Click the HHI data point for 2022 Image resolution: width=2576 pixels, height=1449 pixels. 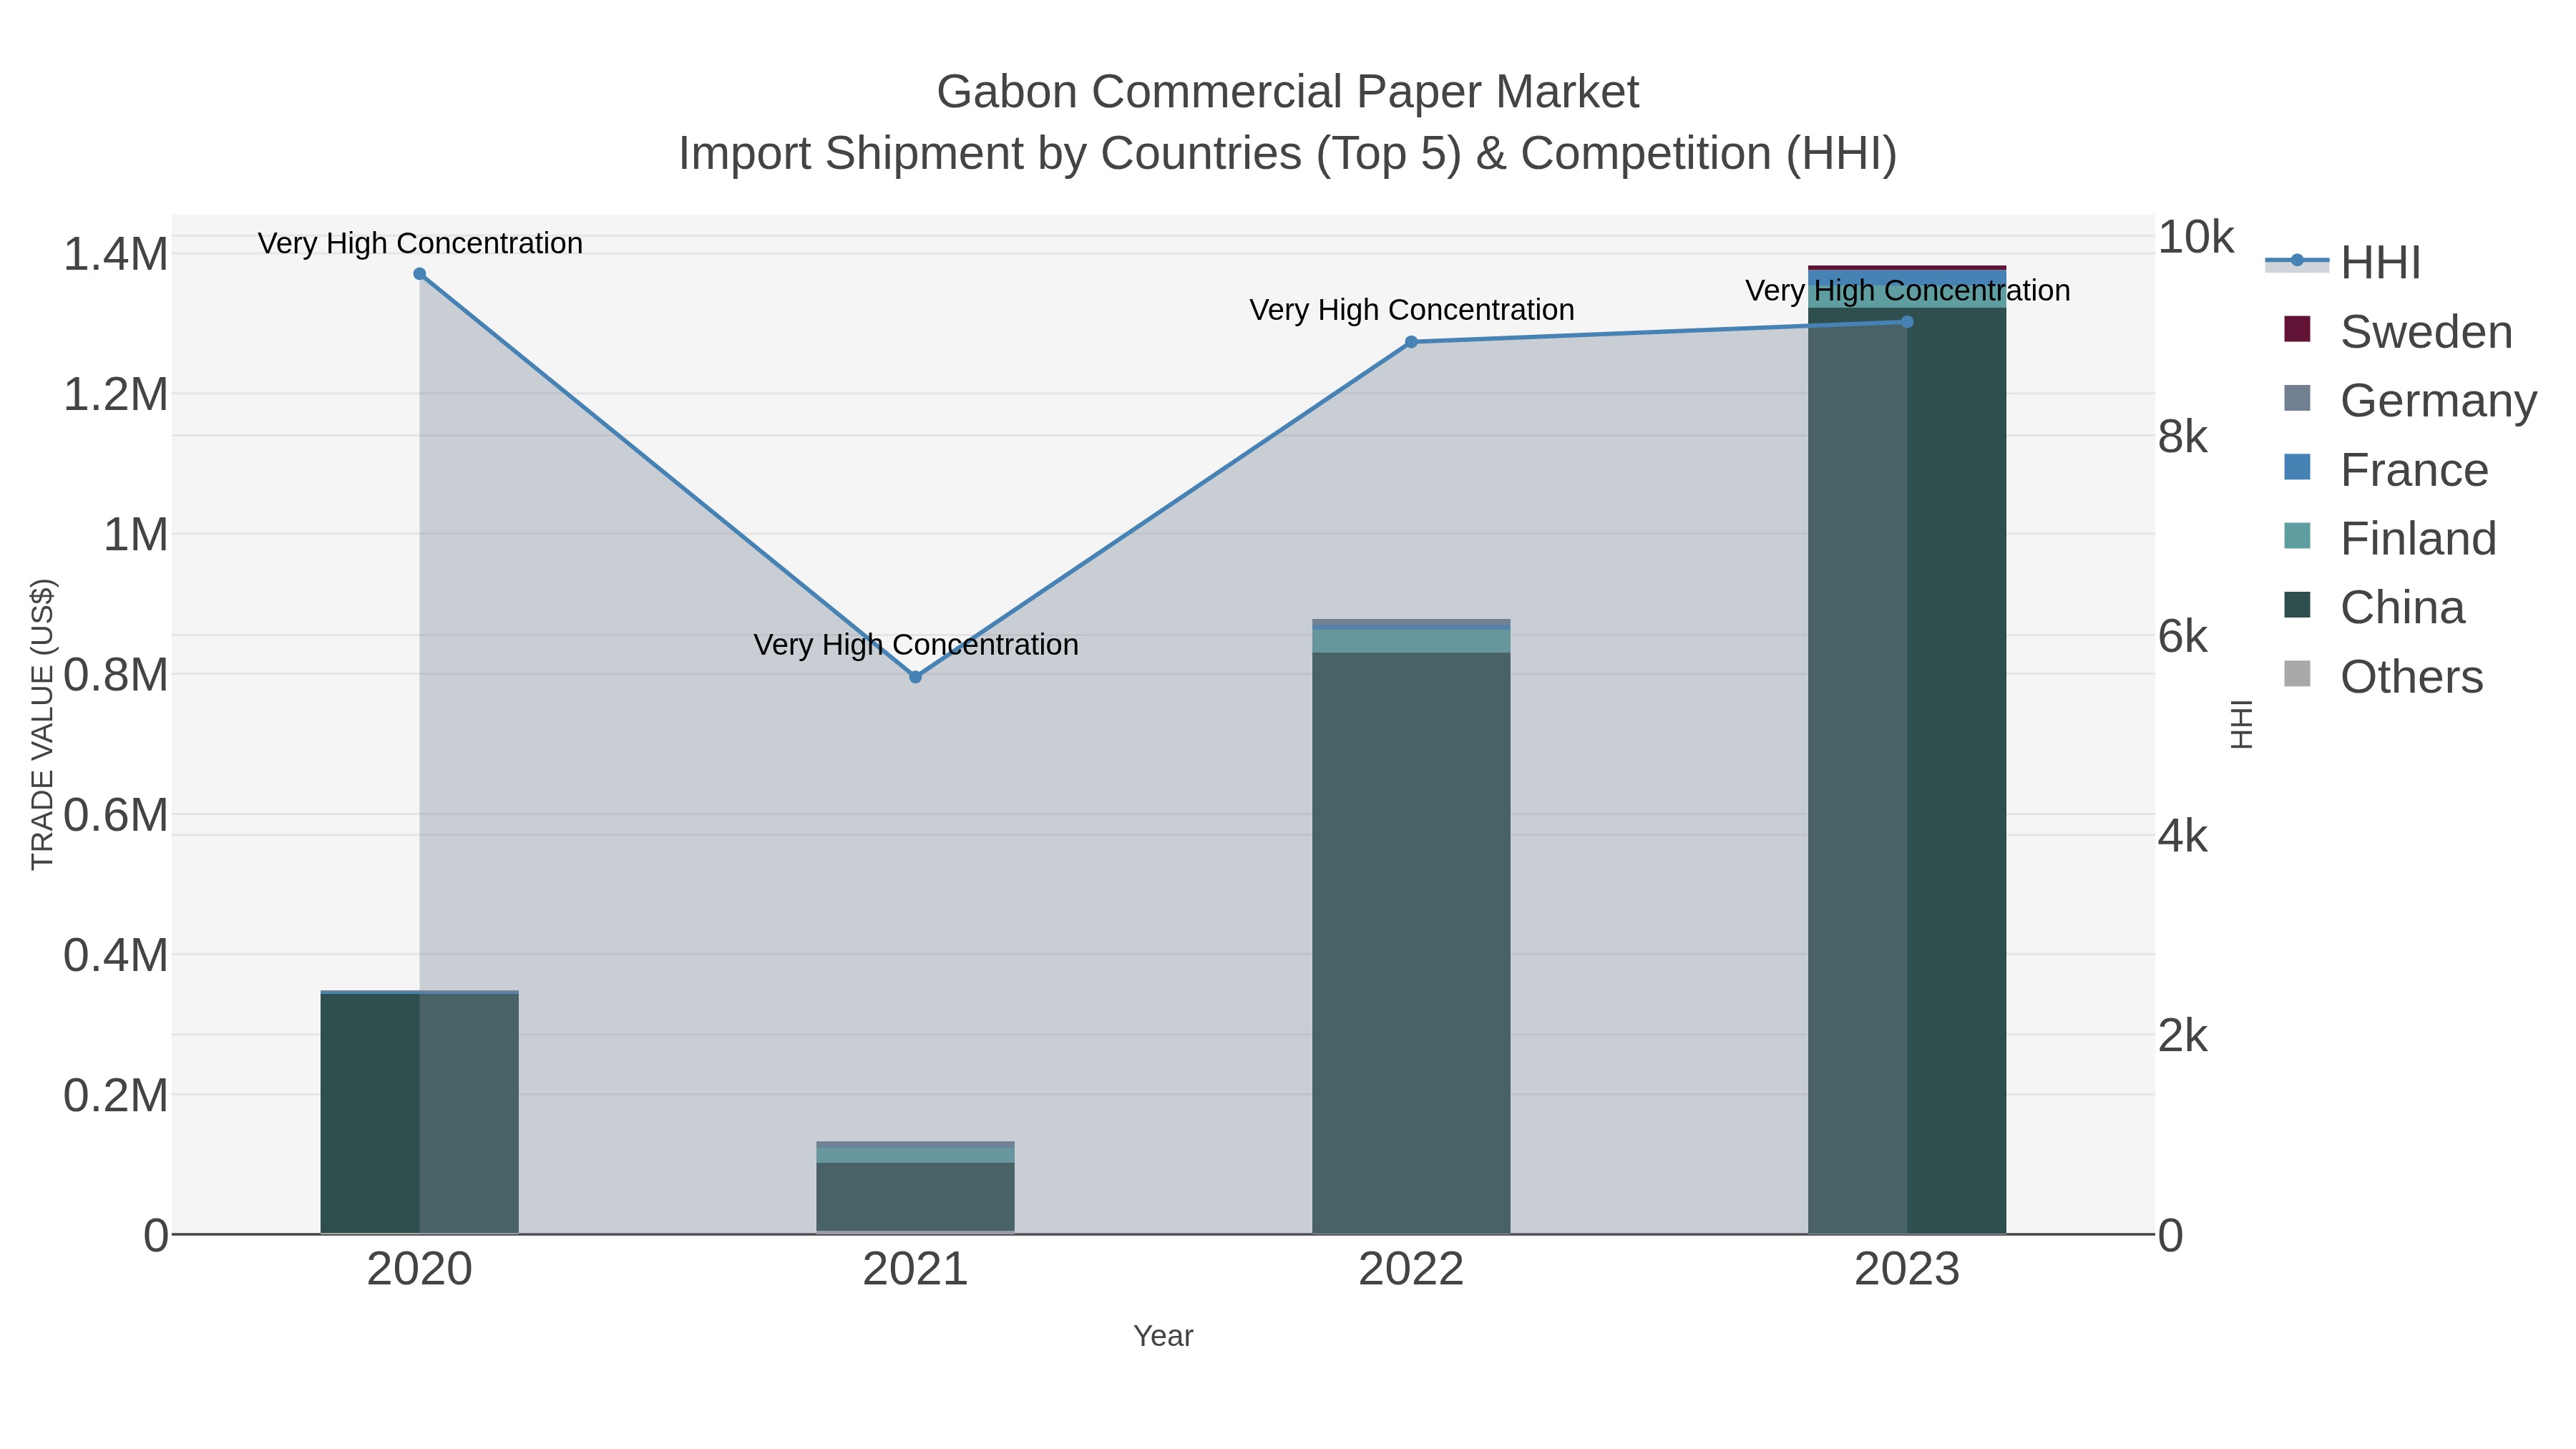(1411, 342)
